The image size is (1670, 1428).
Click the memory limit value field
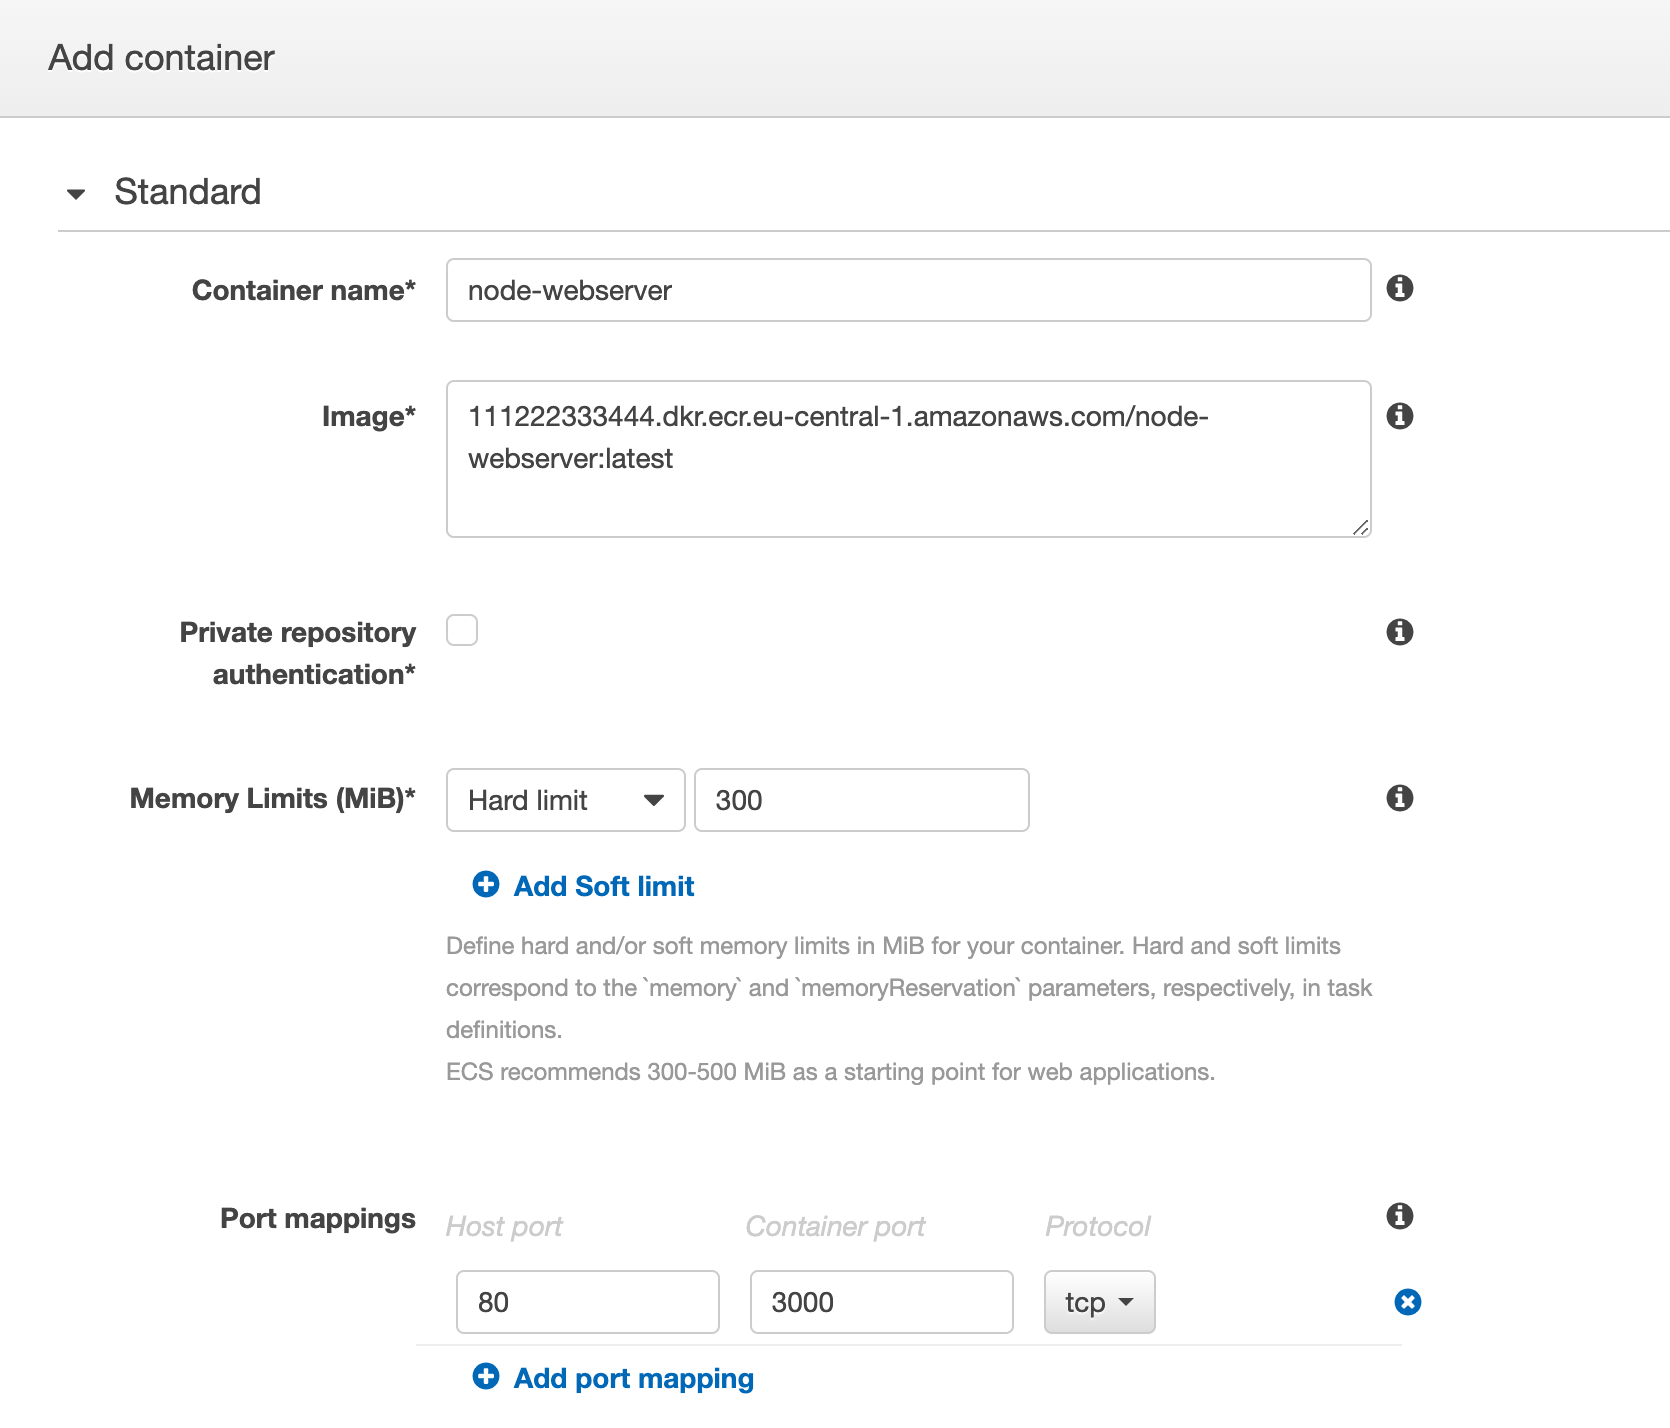861,800
